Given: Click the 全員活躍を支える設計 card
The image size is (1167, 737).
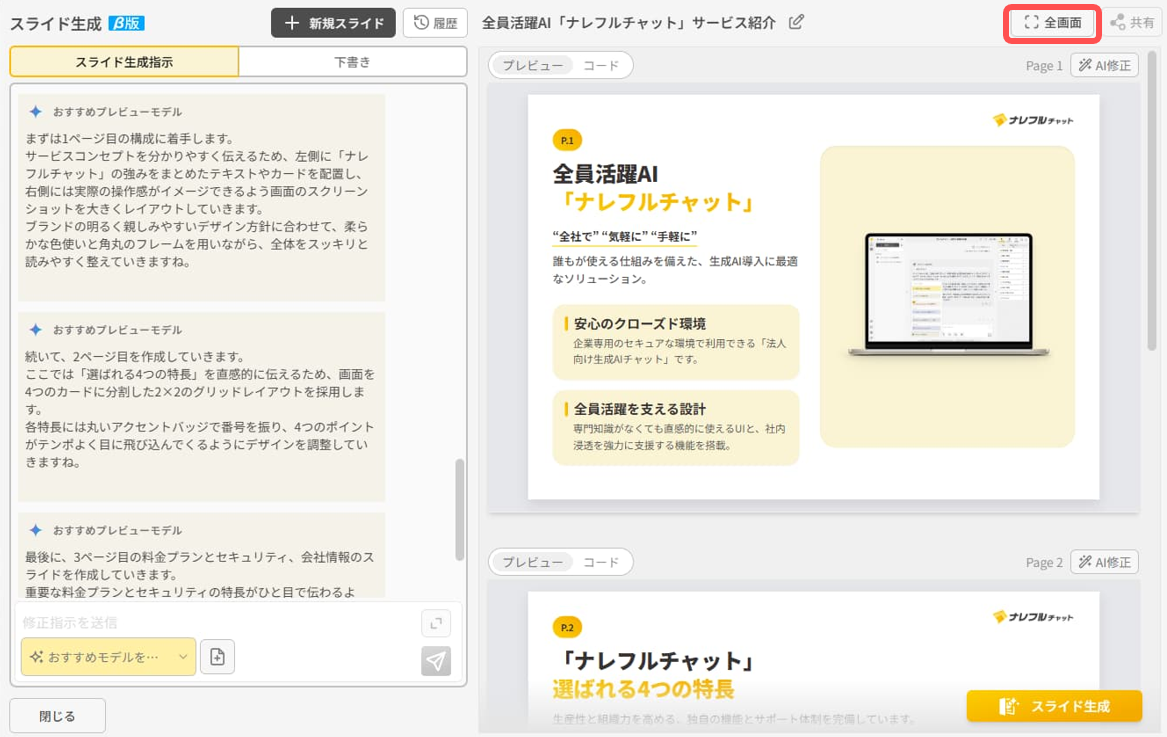Looking at the screenshot, I should click(x=676, y=427).
